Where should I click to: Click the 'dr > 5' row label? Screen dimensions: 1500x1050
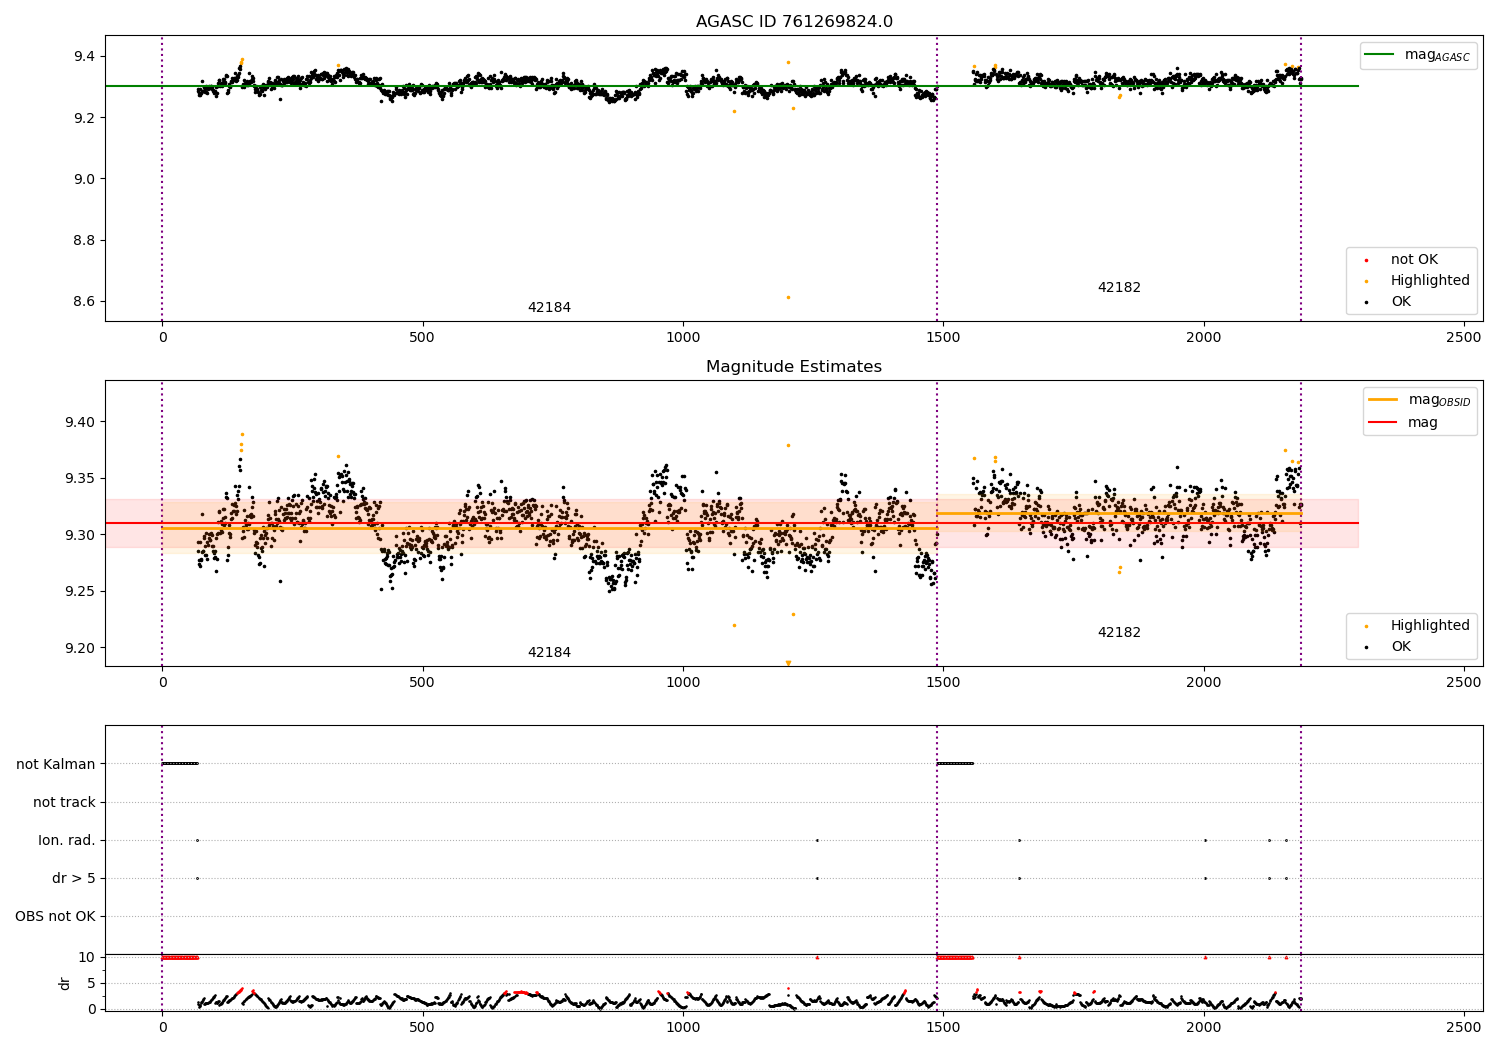click(x=74, y=879)
